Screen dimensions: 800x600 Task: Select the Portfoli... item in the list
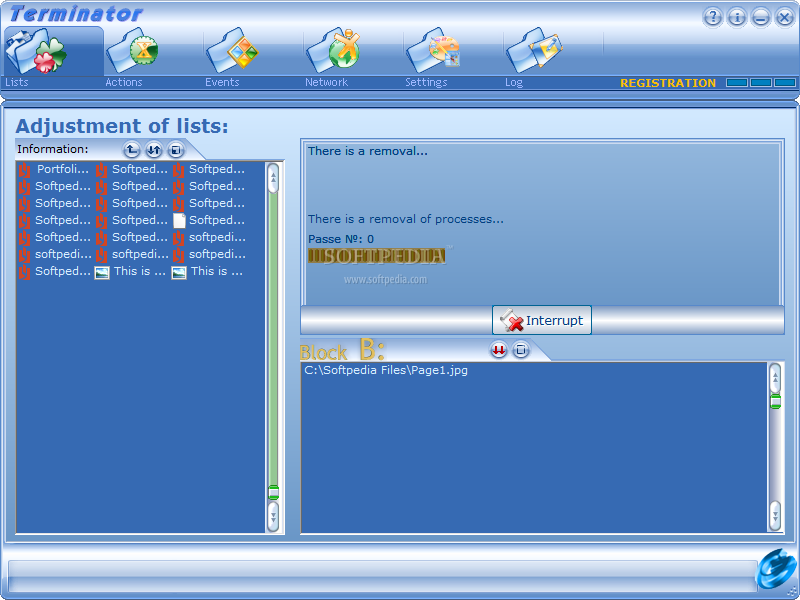54,169
